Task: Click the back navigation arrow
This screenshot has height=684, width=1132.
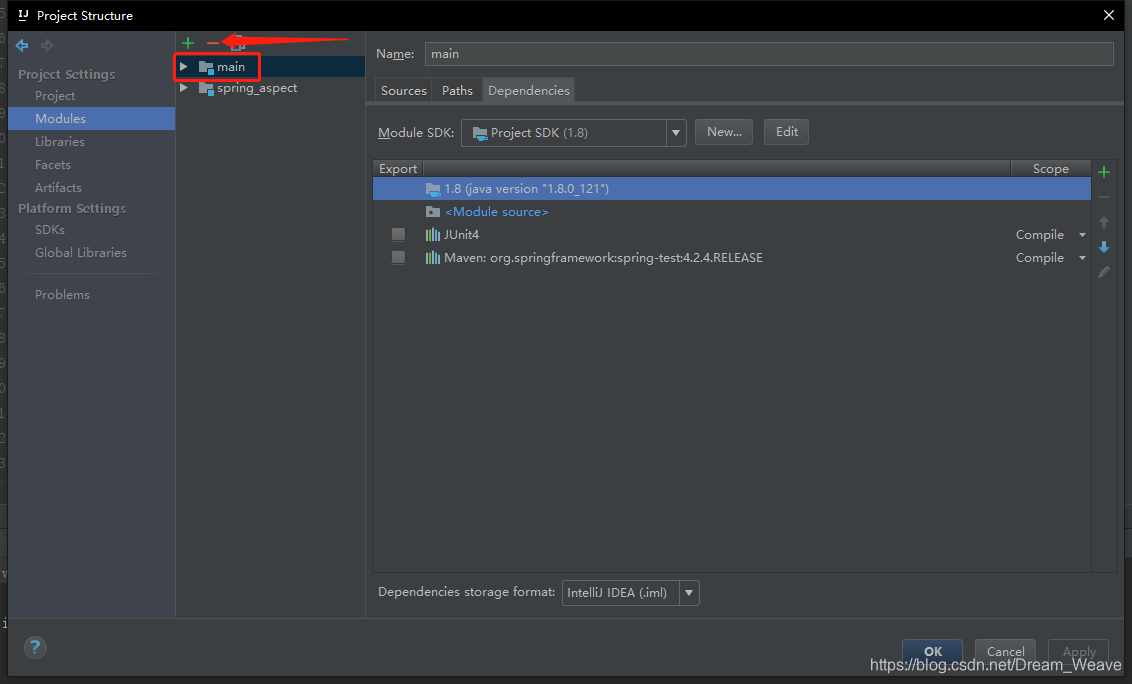Action: (x=22, y=46)
